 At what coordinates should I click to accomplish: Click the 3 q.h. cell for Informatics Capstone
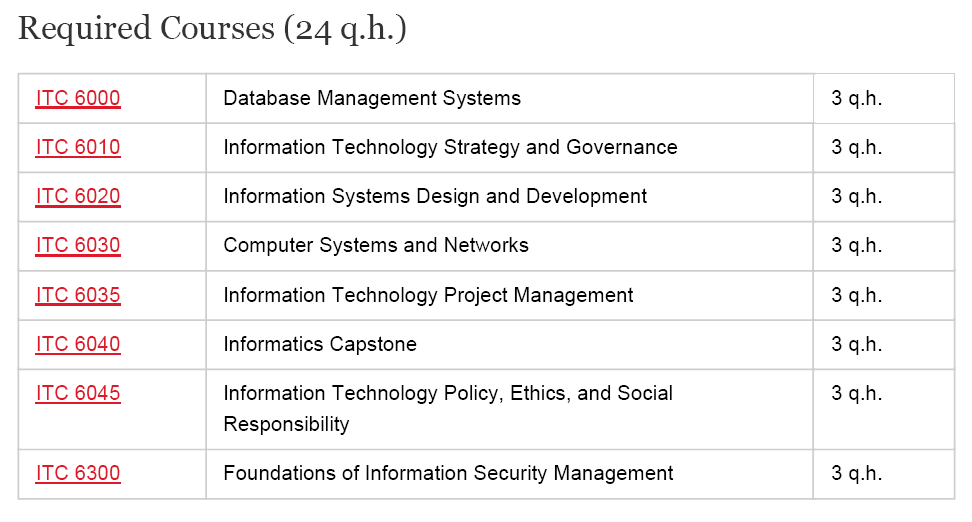857,344
